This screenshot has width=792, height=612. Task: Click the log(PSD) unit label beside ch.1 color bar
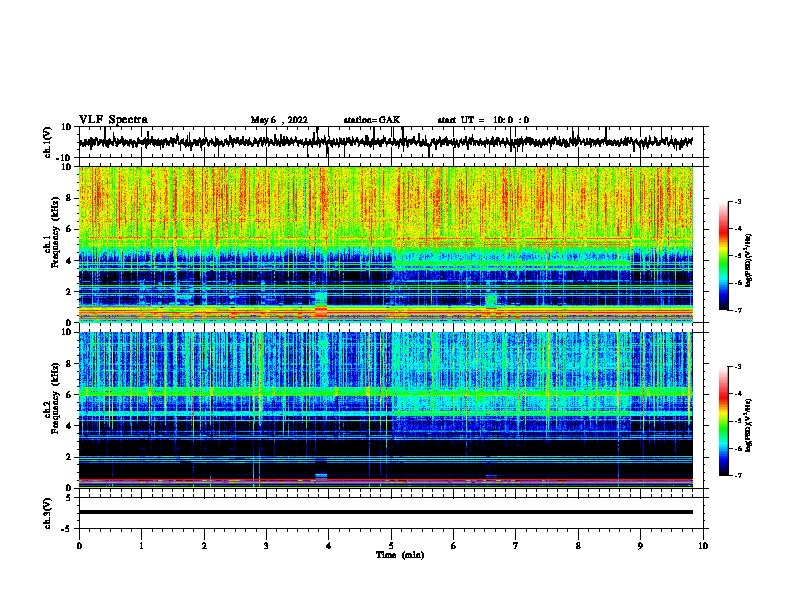coord(749,260)
